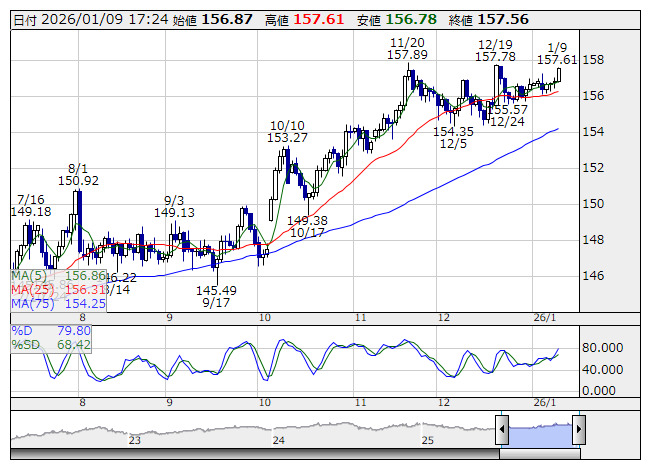Click the 日付 date field in header
Viewport: 653px width, 470px height.
88,19
